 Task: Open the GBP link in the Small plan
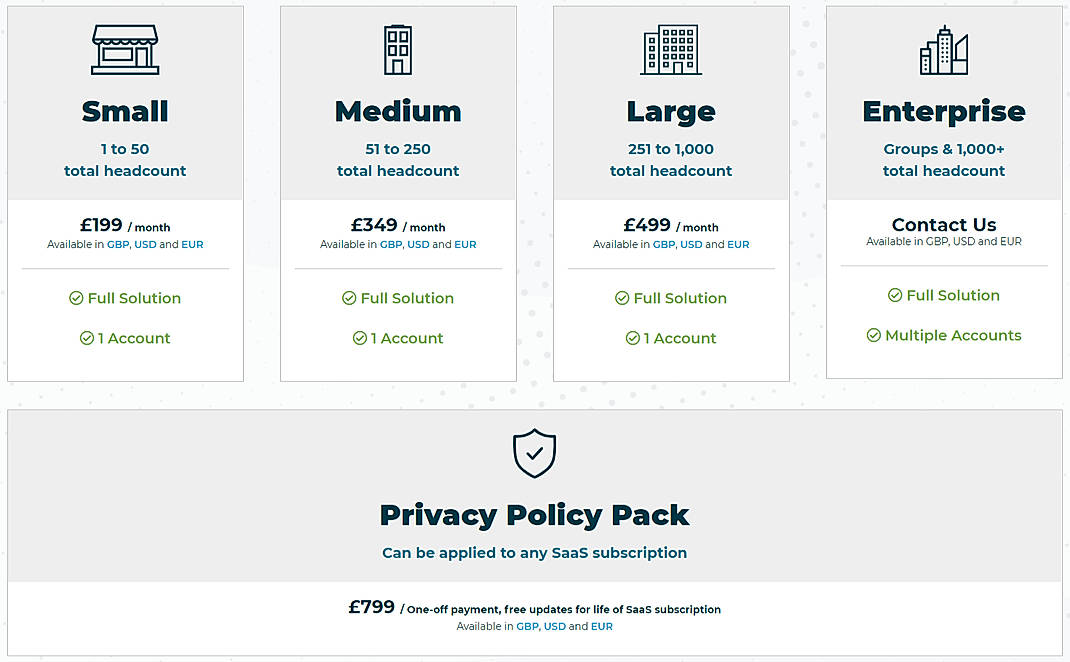tap(119, 244)
